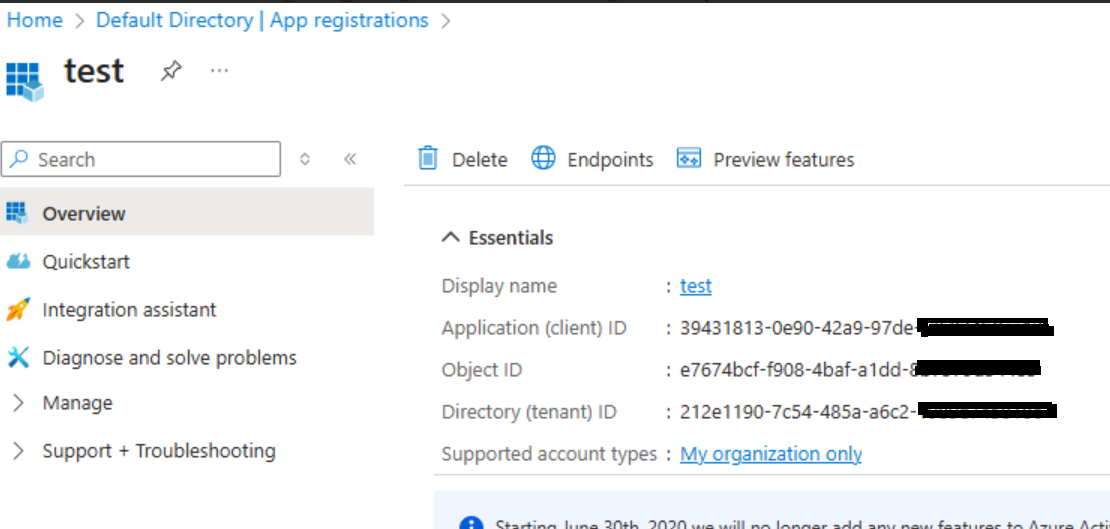Click the test app registration icon
This screenshot has height=529, width=1110.
25,81
